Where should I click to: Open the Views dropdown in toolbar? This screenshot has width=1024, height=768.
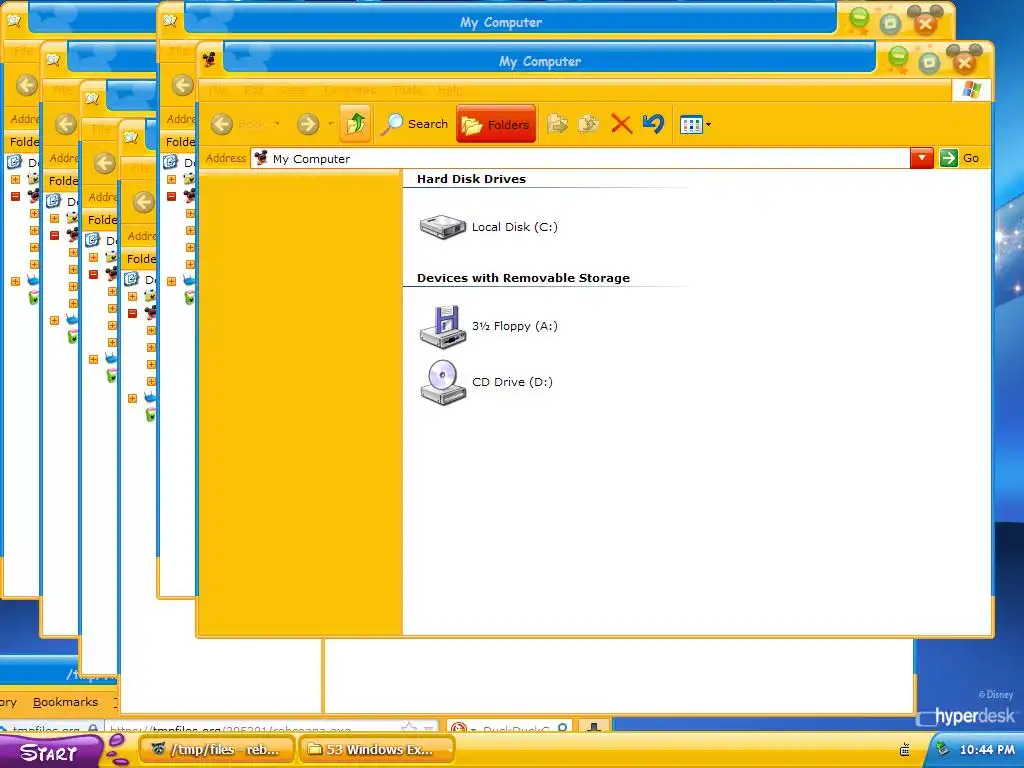coord(695,124)
